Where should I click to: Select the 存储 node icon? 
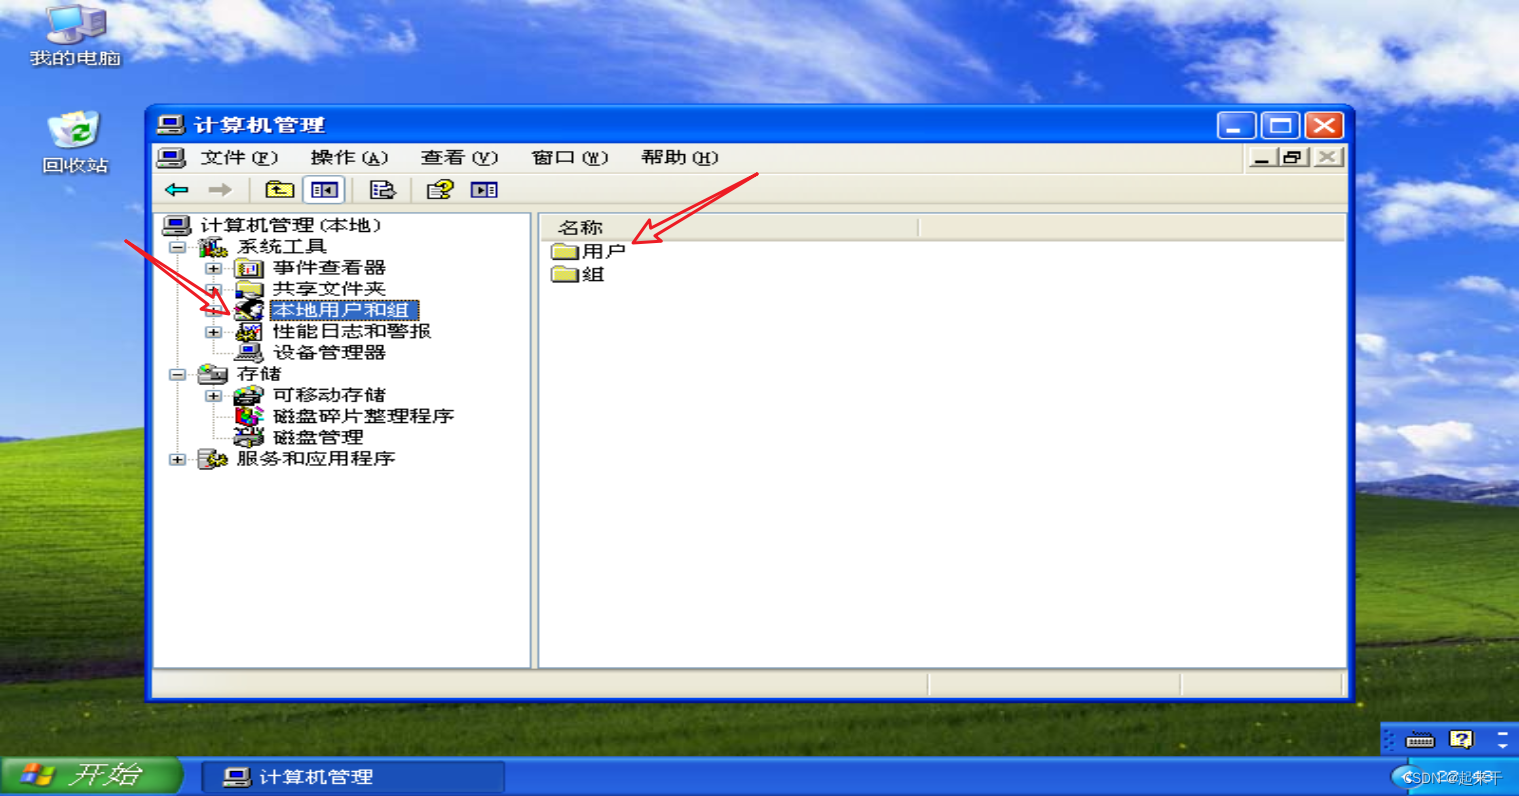click(213, 374)
